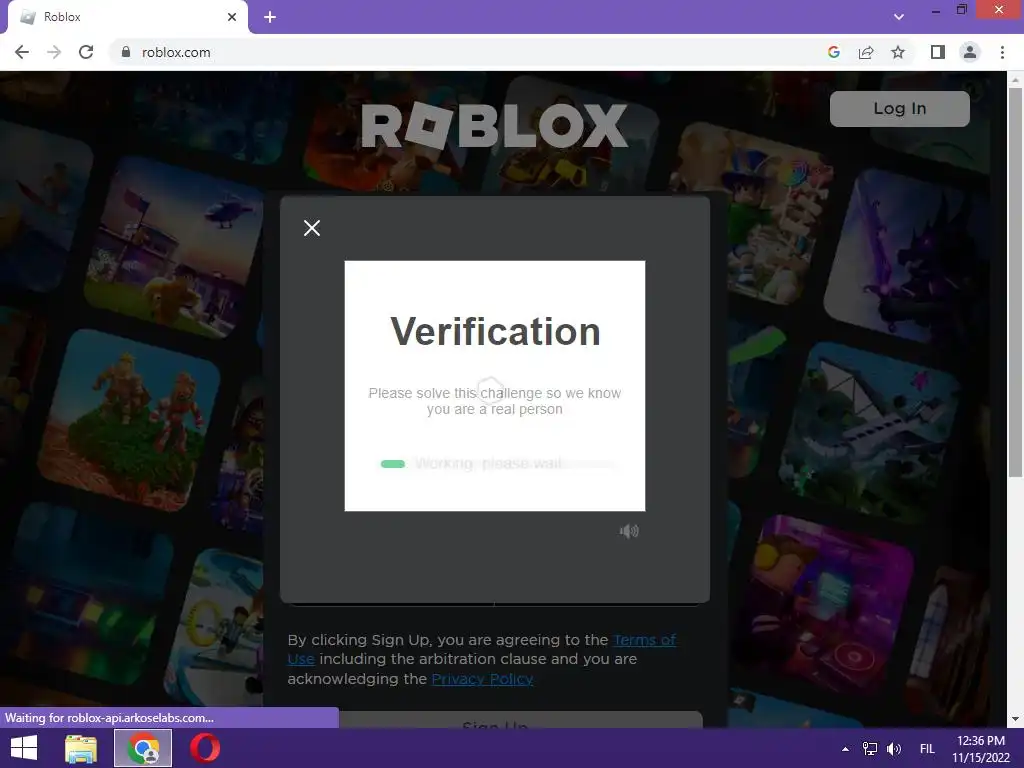This screenshot has height=768, width=1024.
Task: Click the game thumbnail with two warrior characters
Action: click(x=129, y=420)
